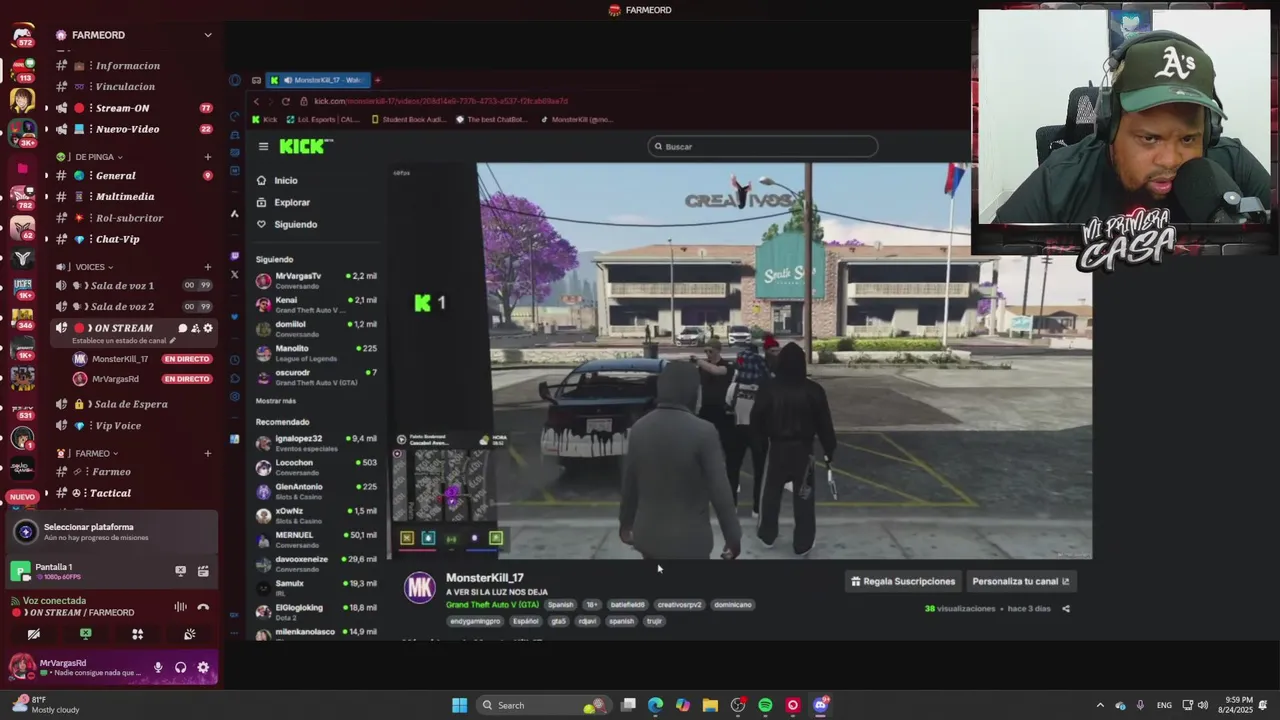Click the Windows Start button
The image size is (1280, 720).
(459, 705)
